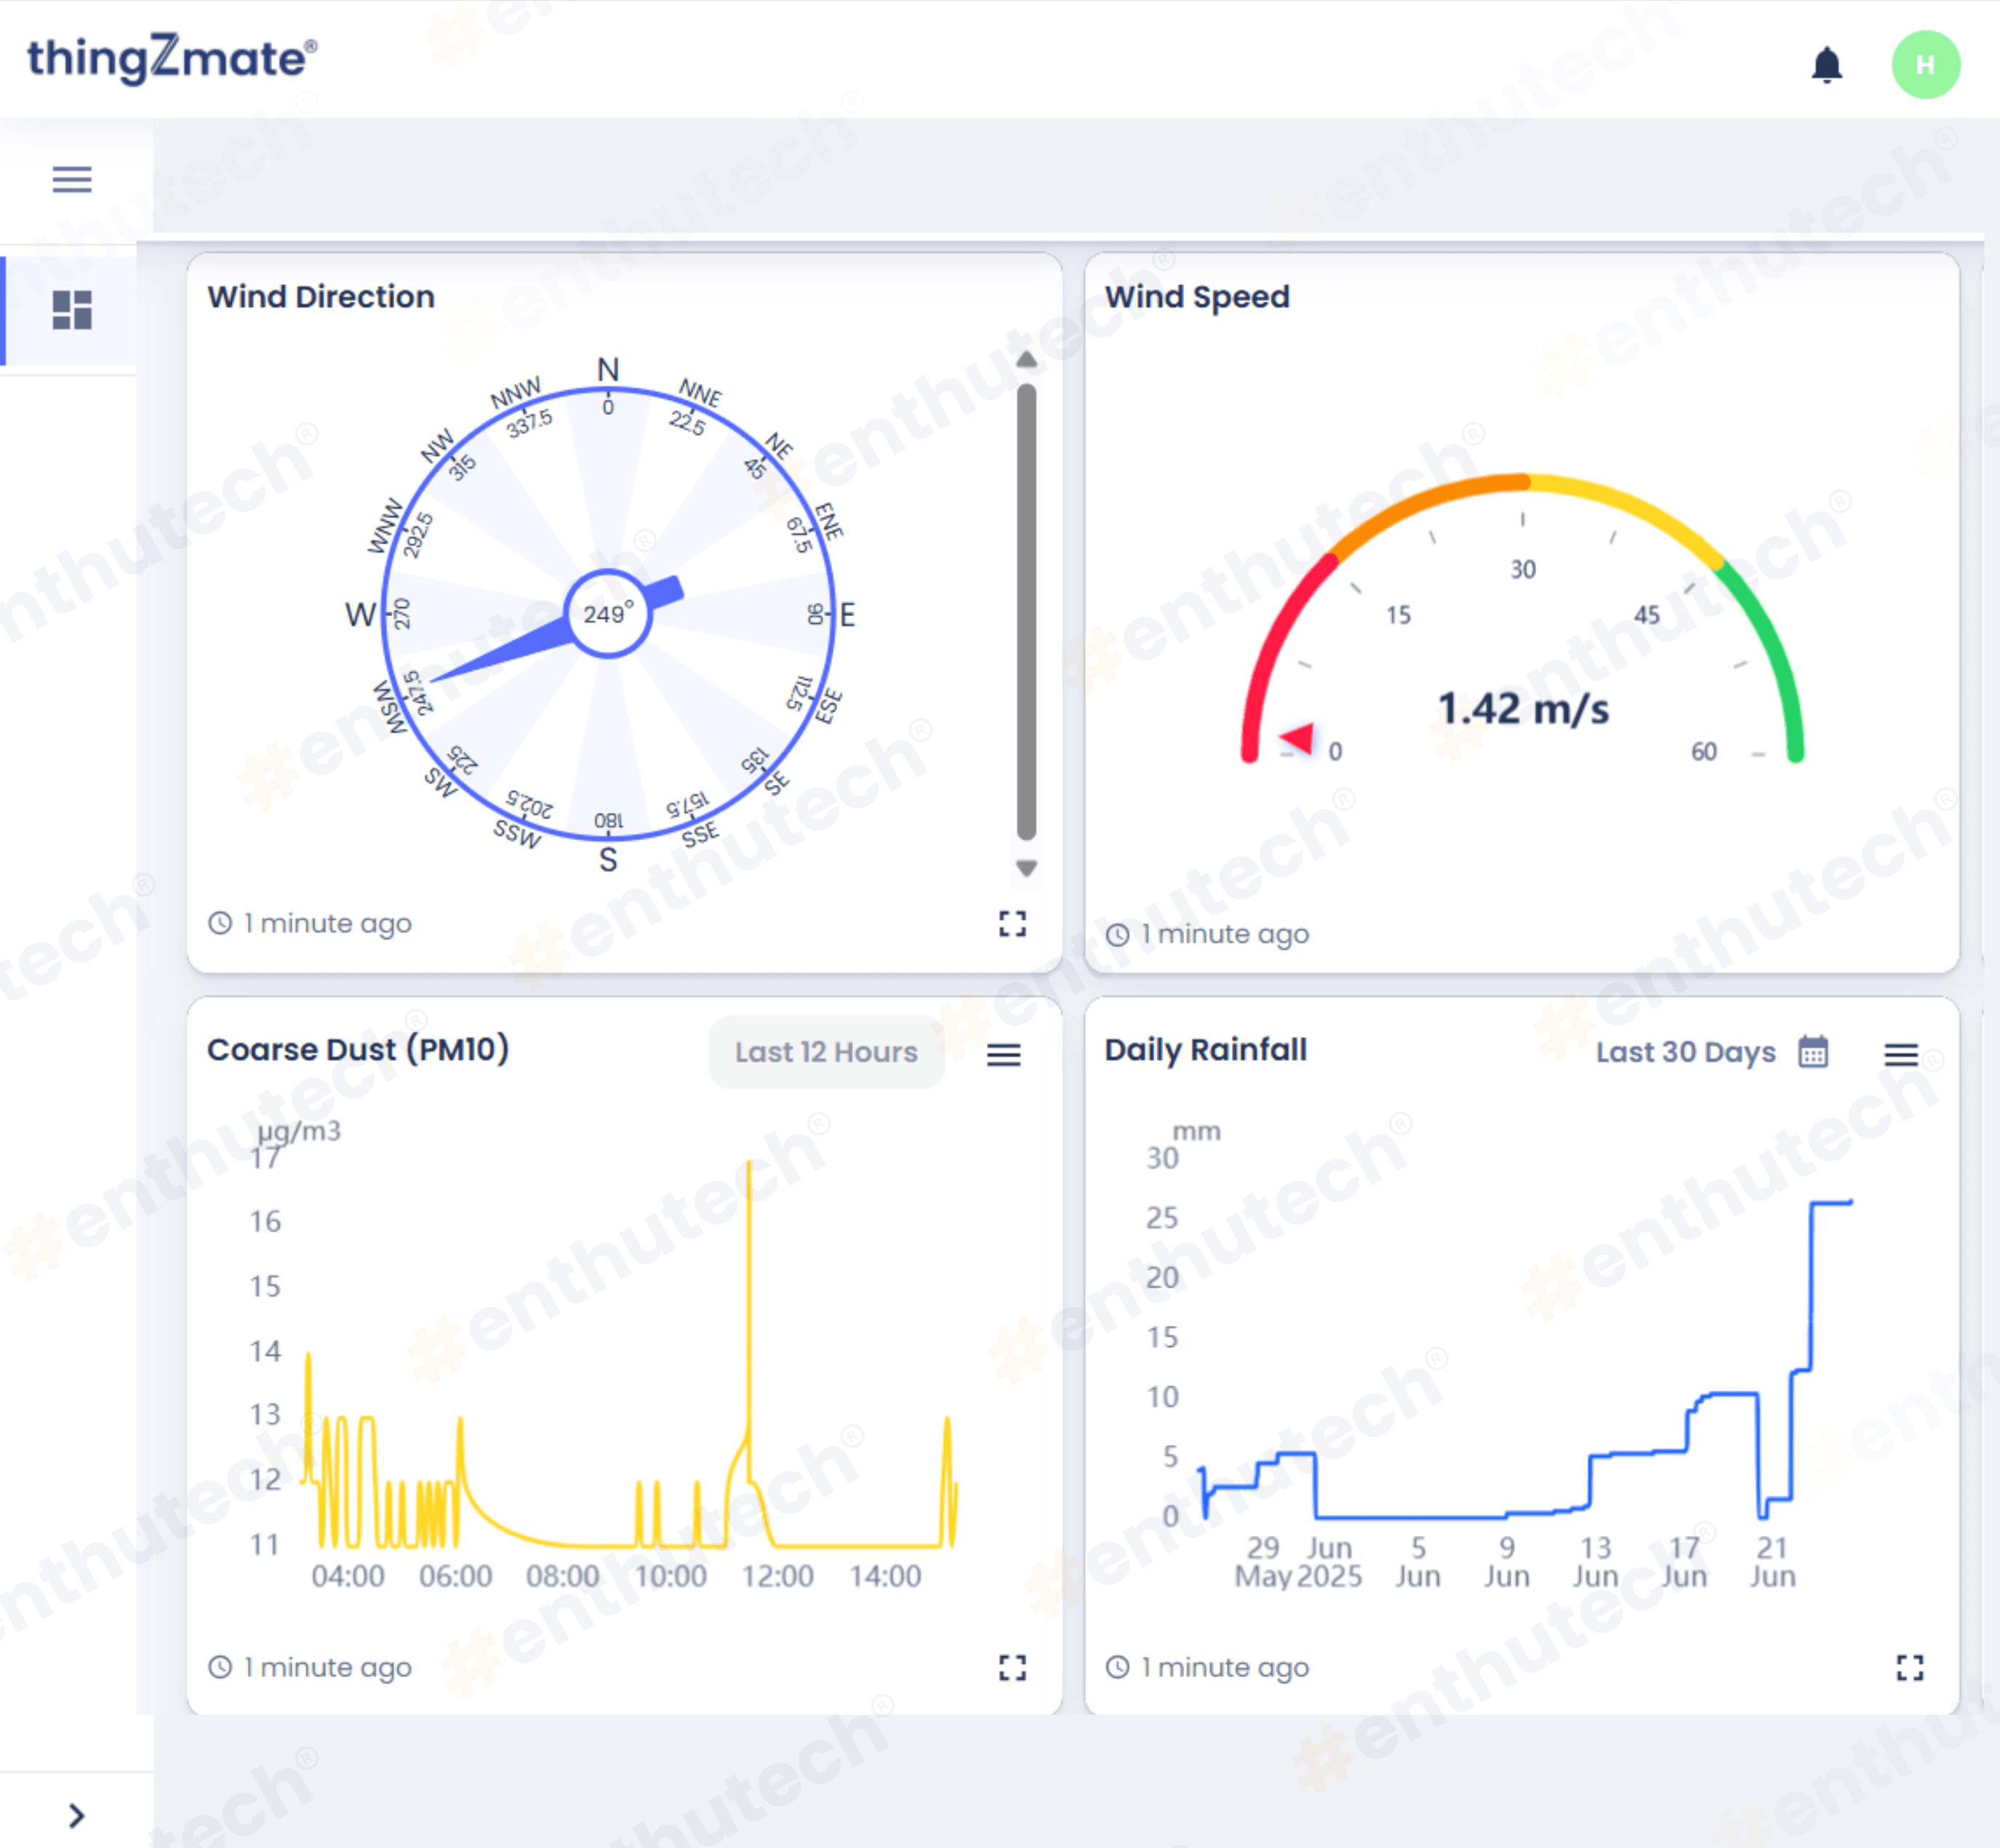Toggle the hamburger sidebar menu

point(72,179)
